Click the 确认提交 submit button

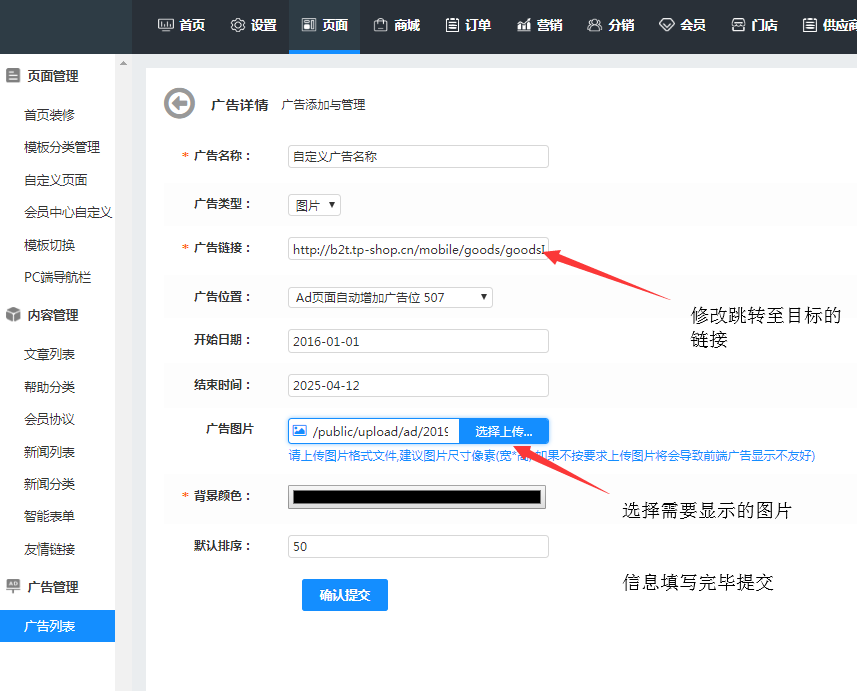point(344,595)
